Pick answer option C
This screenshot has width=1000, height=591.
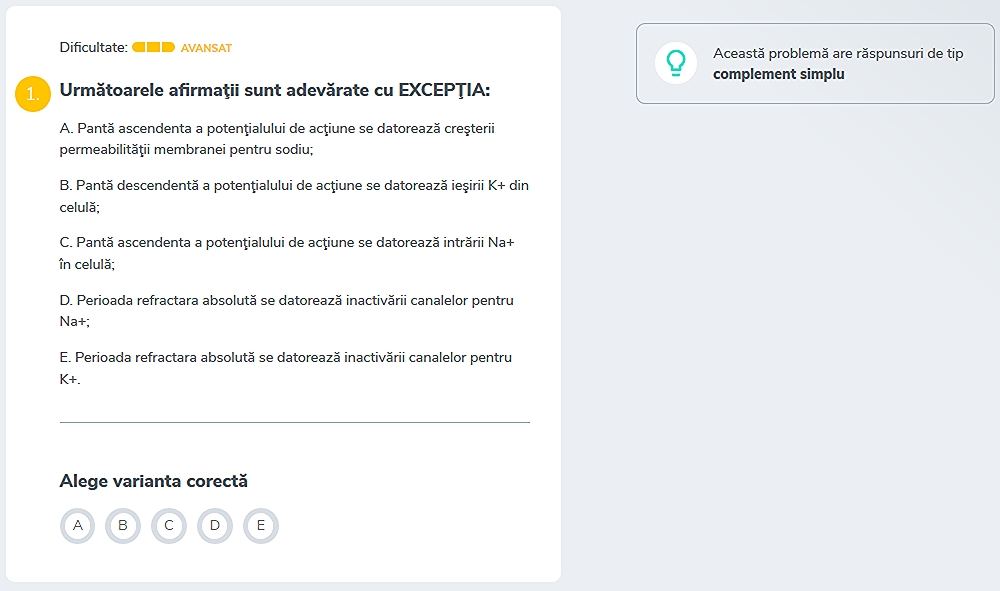pos(169,526)
